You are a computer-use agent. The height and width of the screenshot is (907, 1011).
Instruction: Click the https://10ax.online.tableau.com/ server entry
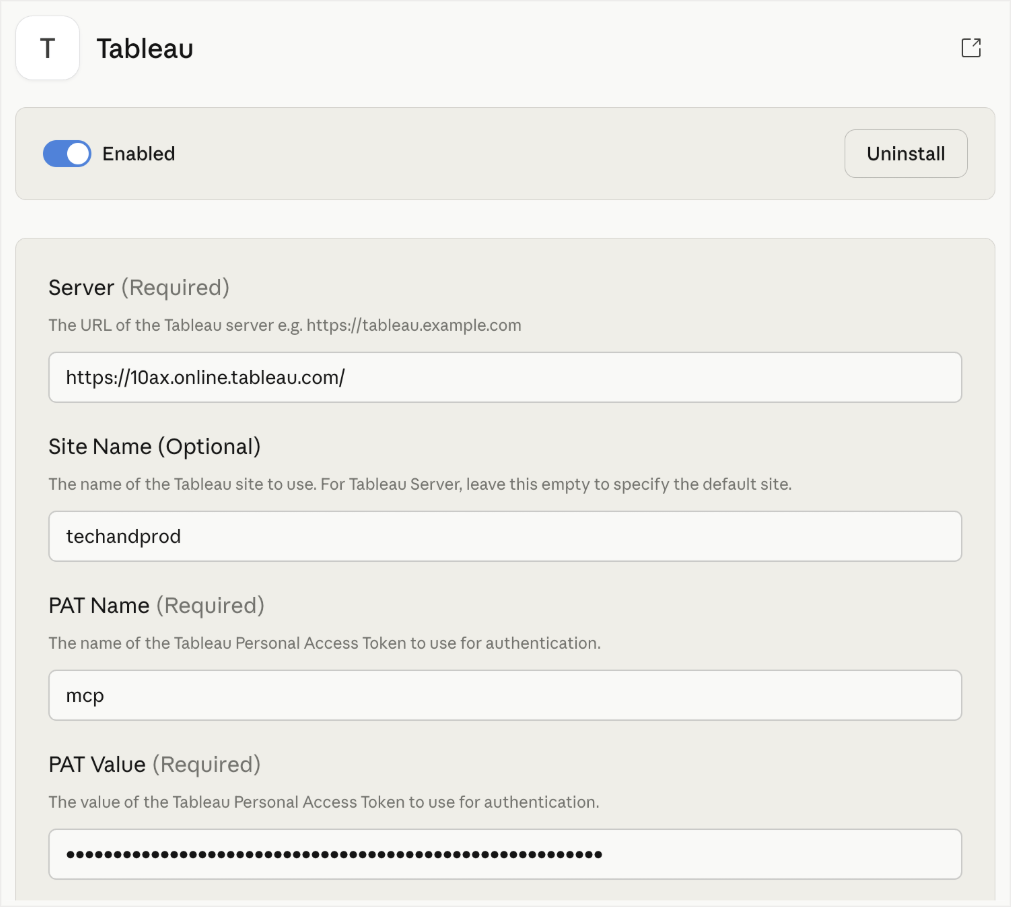click(504, 377)
